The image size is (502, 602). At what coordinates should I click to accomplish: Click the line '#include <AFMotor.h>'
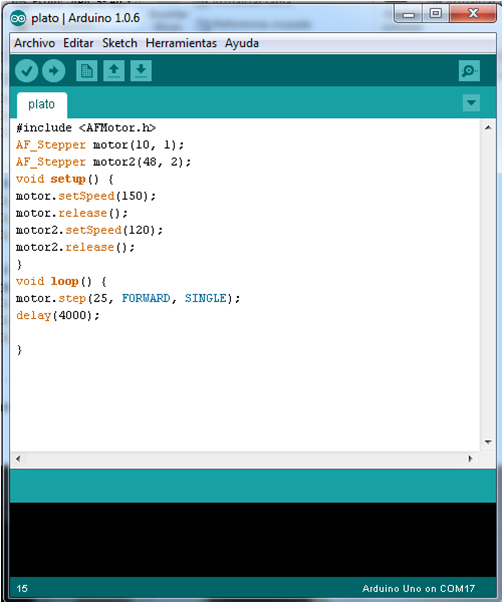pyautogui.click(x=86, y=127)
